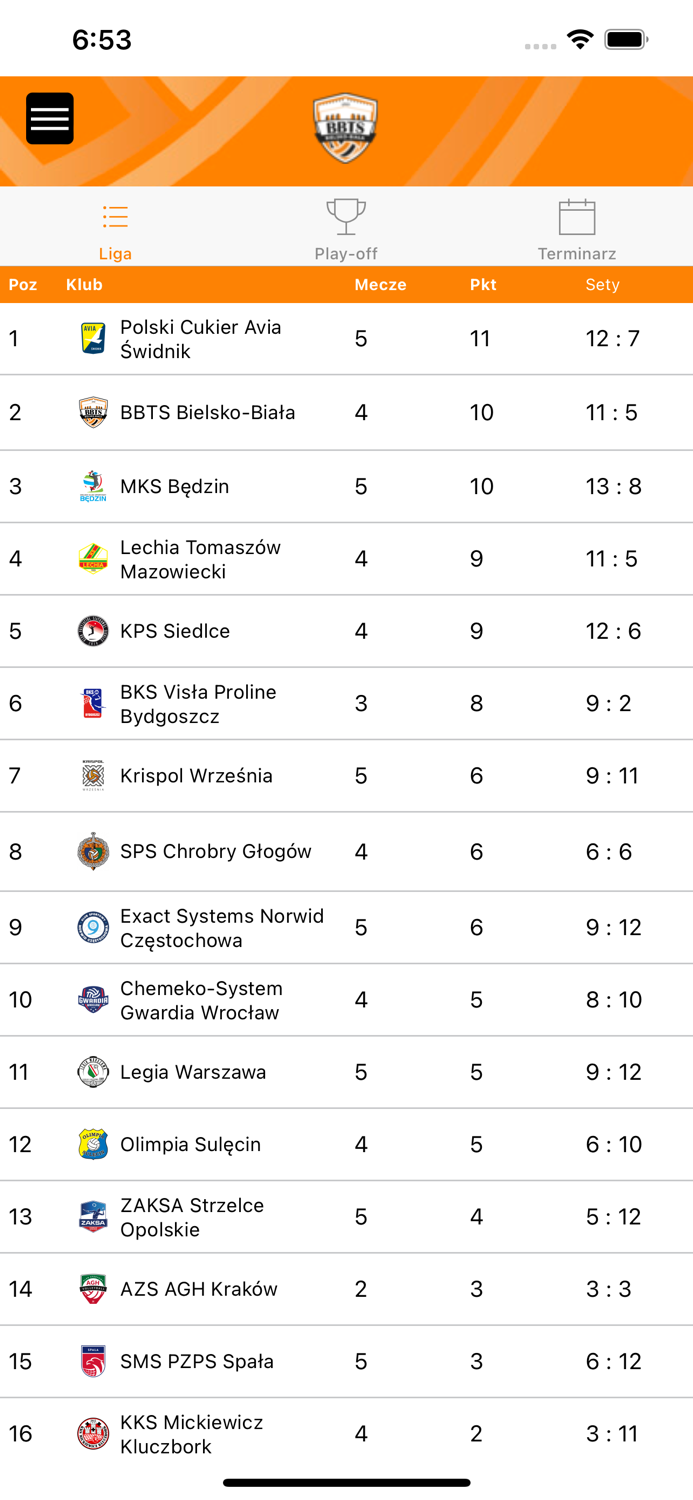The height and width of the screenshot is (1500, 693).
Task: Sort standings by the Pkt column
Action: point(482,284)
